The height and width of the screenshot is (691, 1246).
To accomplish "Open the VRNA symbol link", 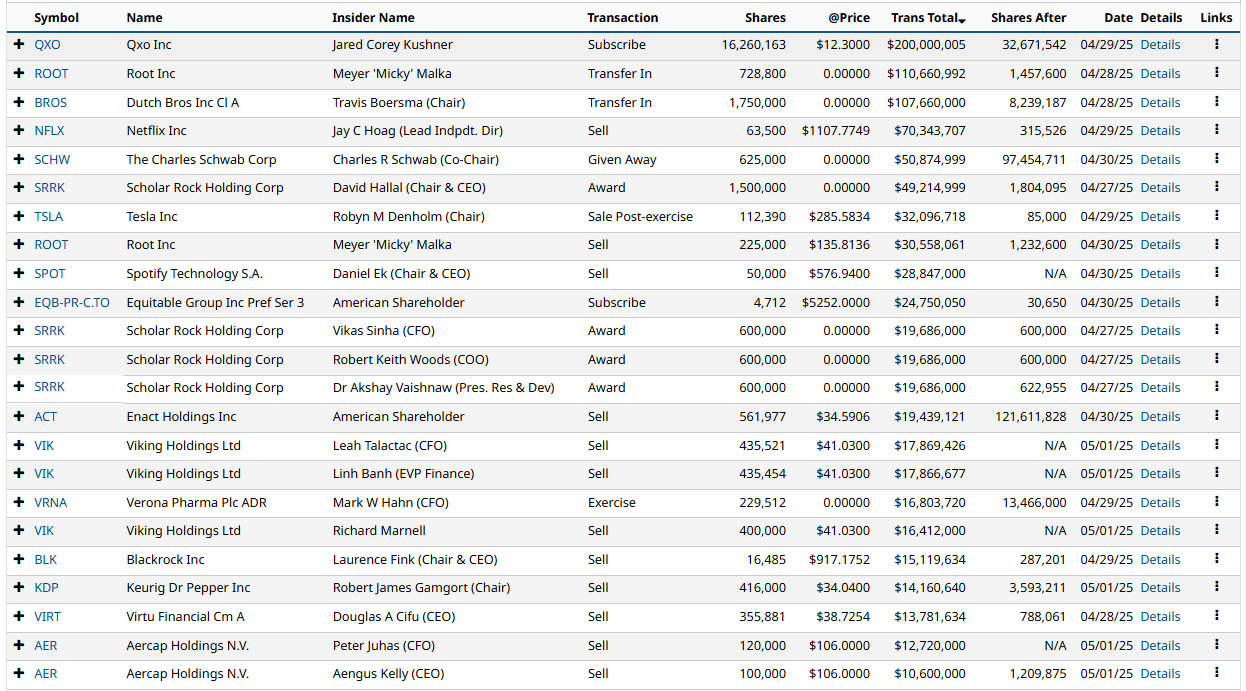I will (50, 502).
